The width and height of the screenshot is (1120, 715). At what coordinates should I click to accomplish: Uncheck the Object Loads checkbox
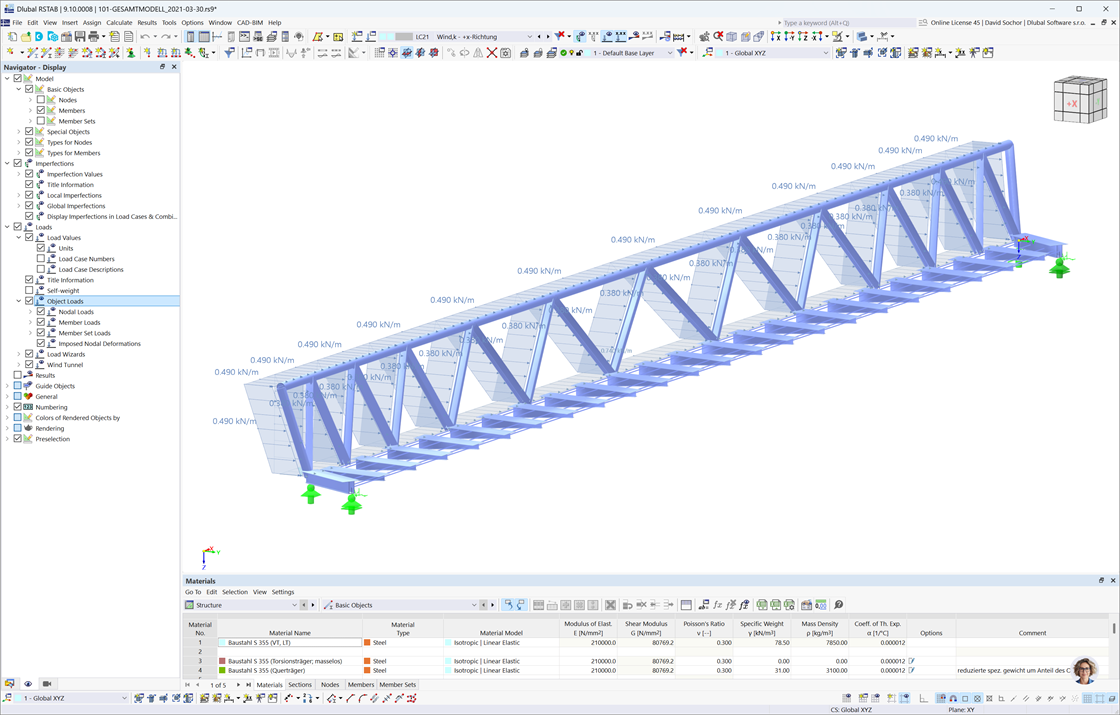click(x=29, y=301)
